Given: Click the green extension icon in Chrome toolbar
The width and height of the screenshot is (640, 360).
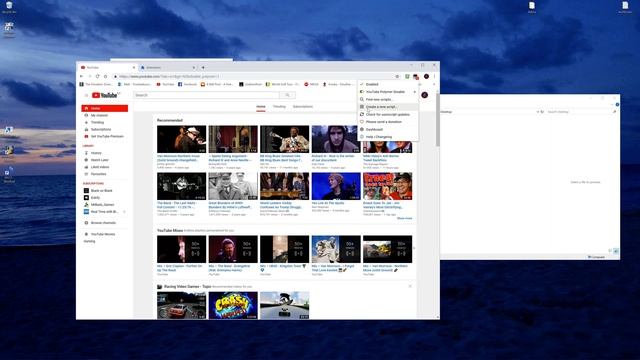Looking at the screenshot, I should (407, 76).
